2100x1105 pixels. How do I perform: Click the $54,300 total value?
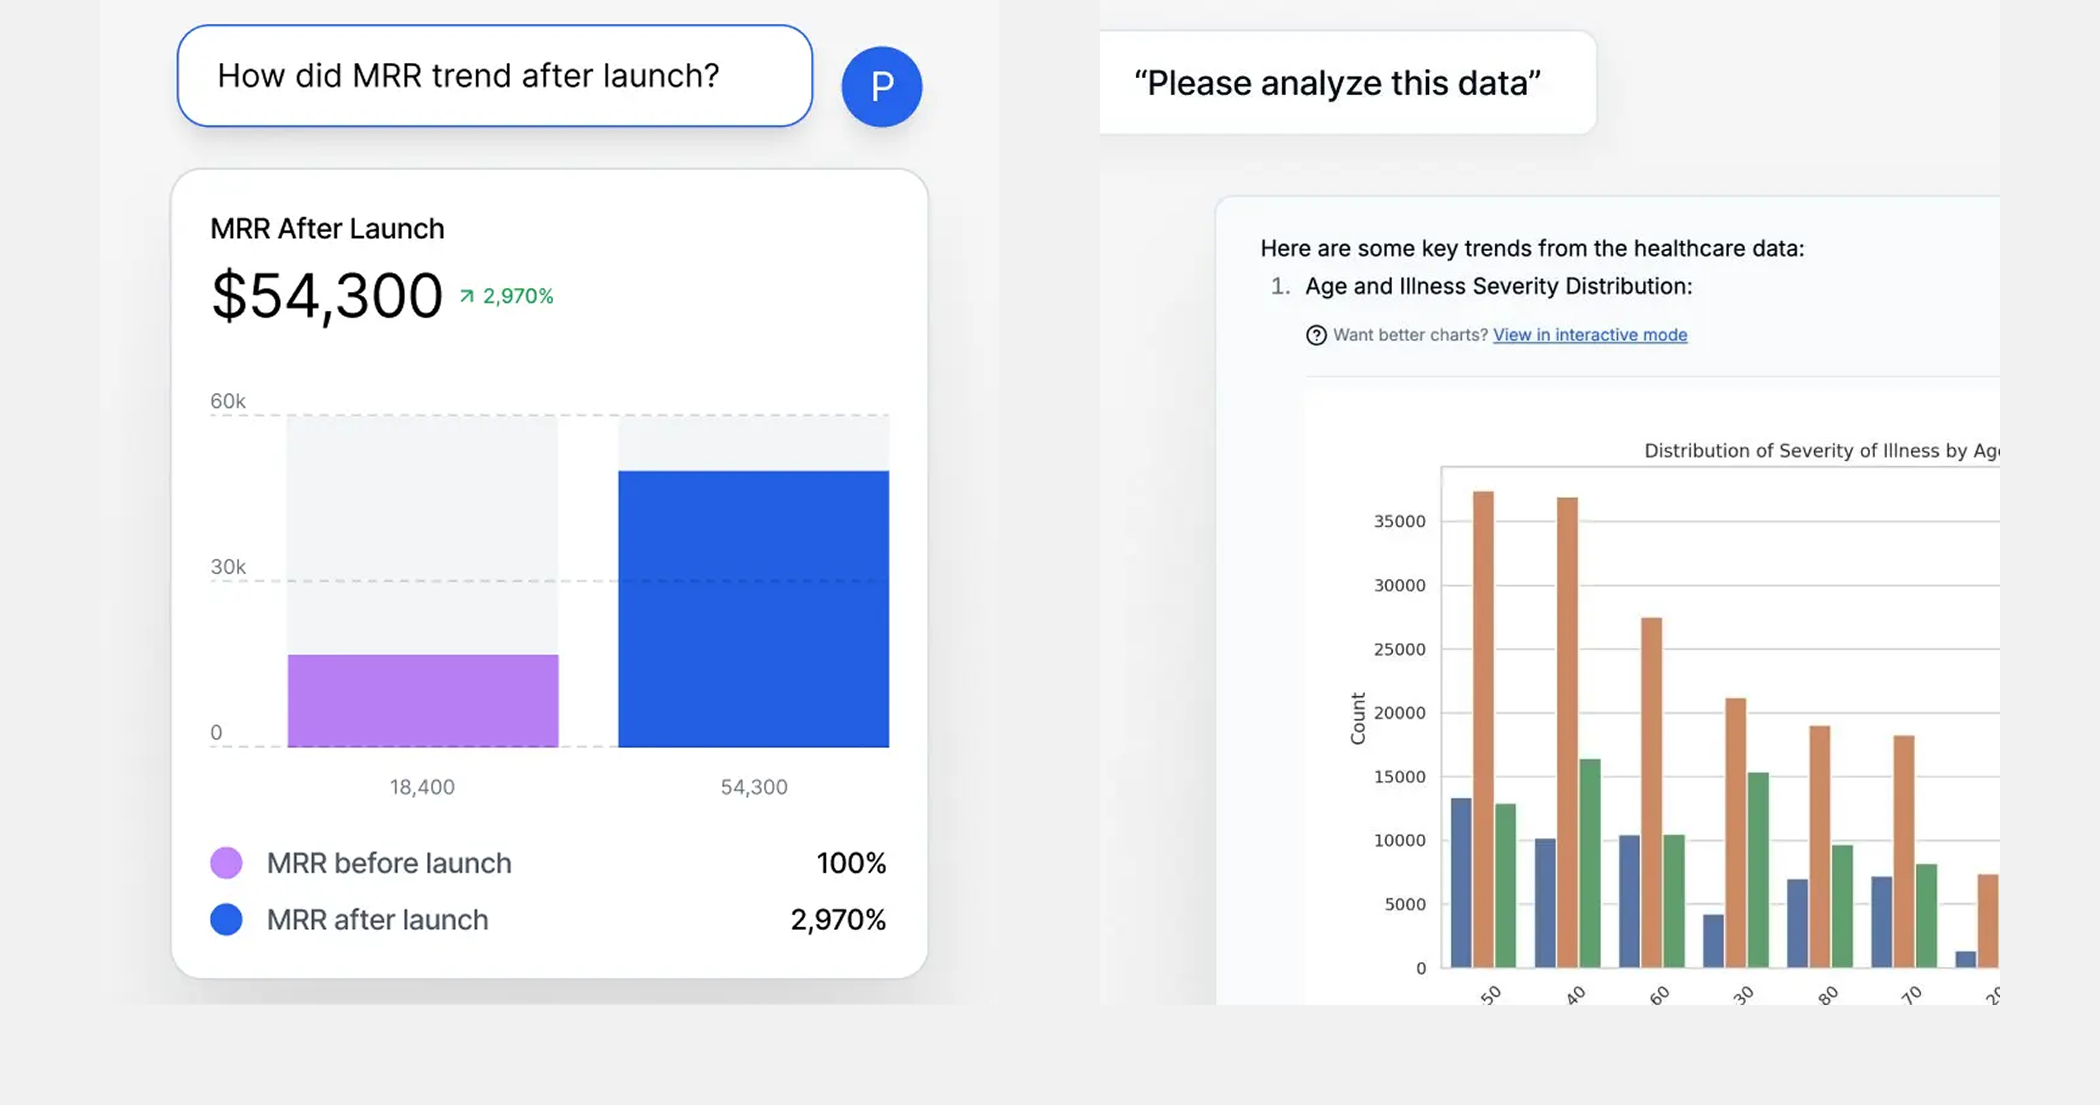[327, 296]
